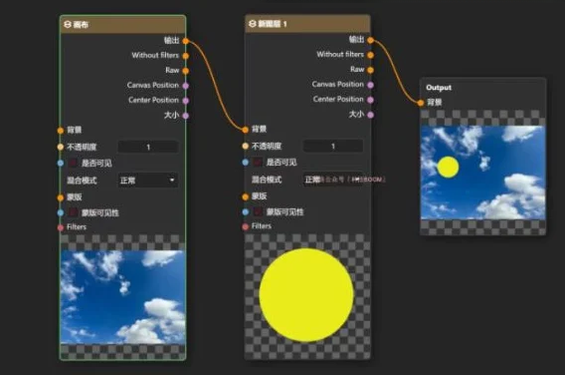This screenshot has height=375, width=565.
Task: Toggle 蒙版可见性 checkbox in 画布 node
Action: click(73, 213)
